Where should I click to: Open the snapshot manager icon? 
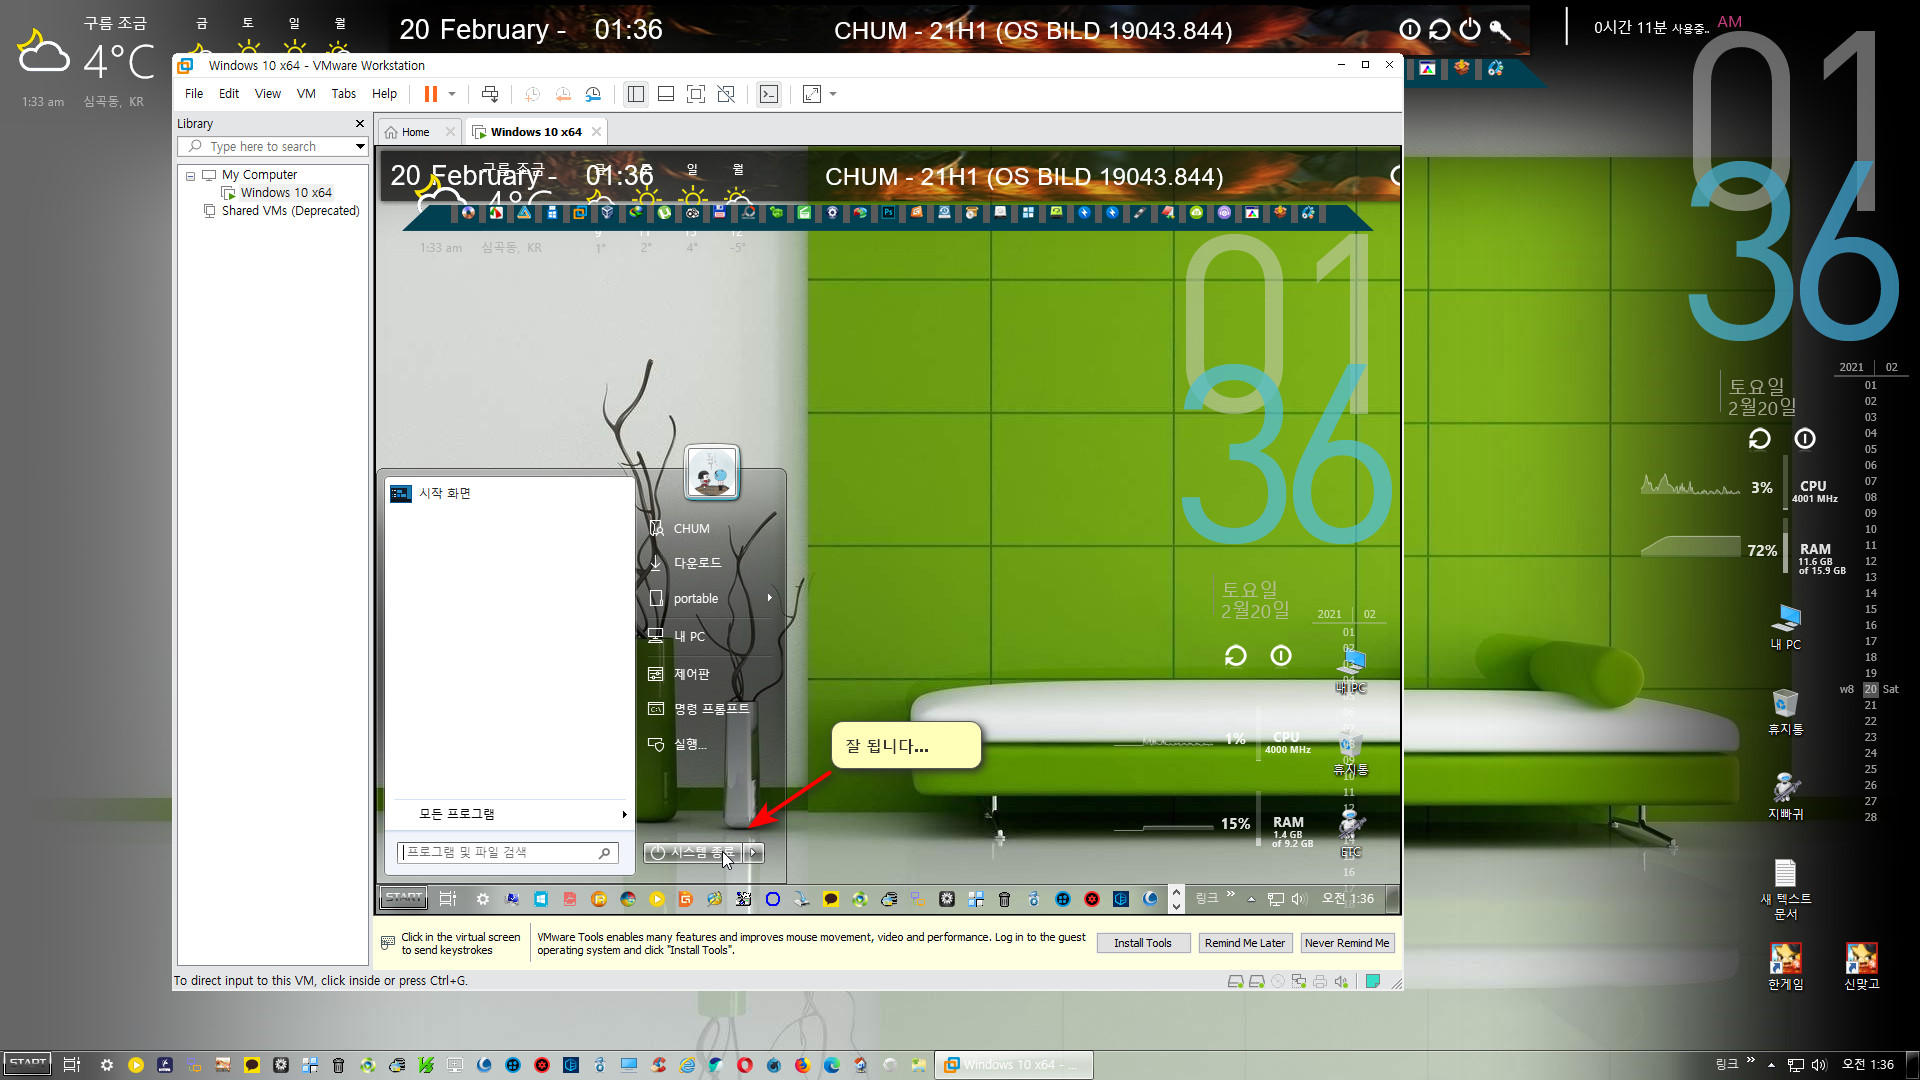click(593, 94)
